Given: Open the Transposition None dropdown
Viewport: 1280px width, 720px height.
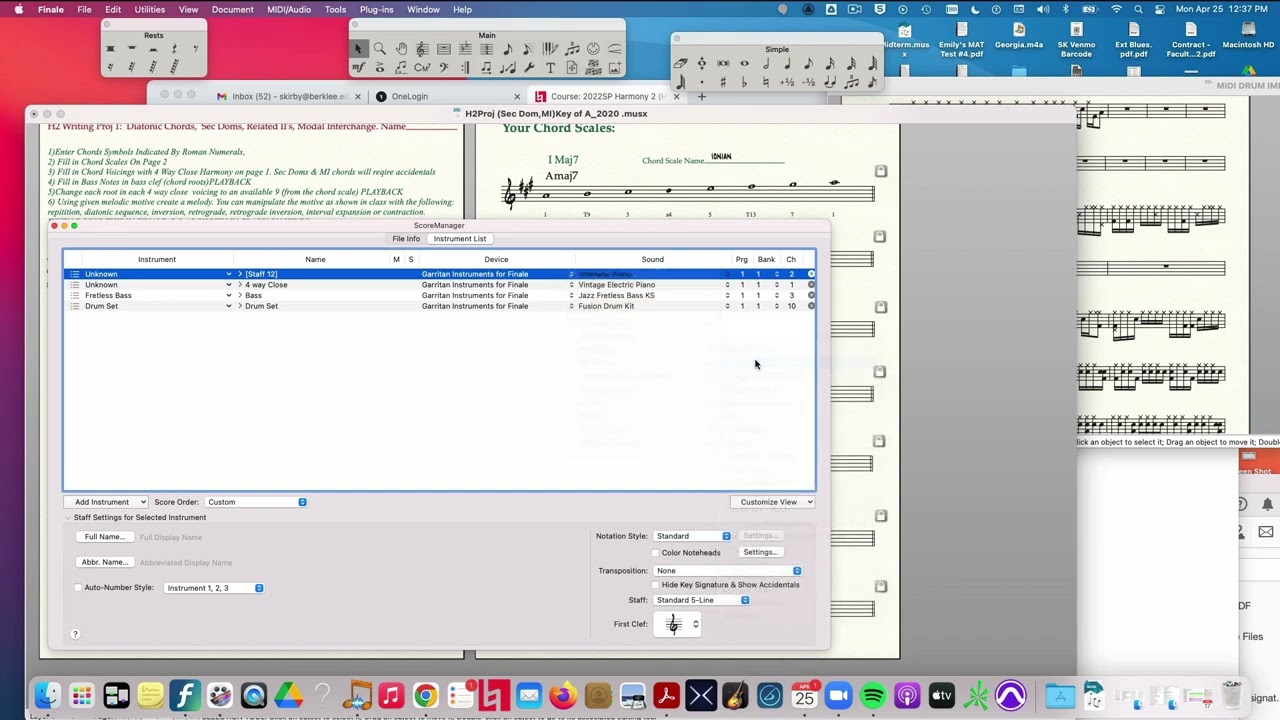Looking at the screenshot, I should click(x=728, y=571).
